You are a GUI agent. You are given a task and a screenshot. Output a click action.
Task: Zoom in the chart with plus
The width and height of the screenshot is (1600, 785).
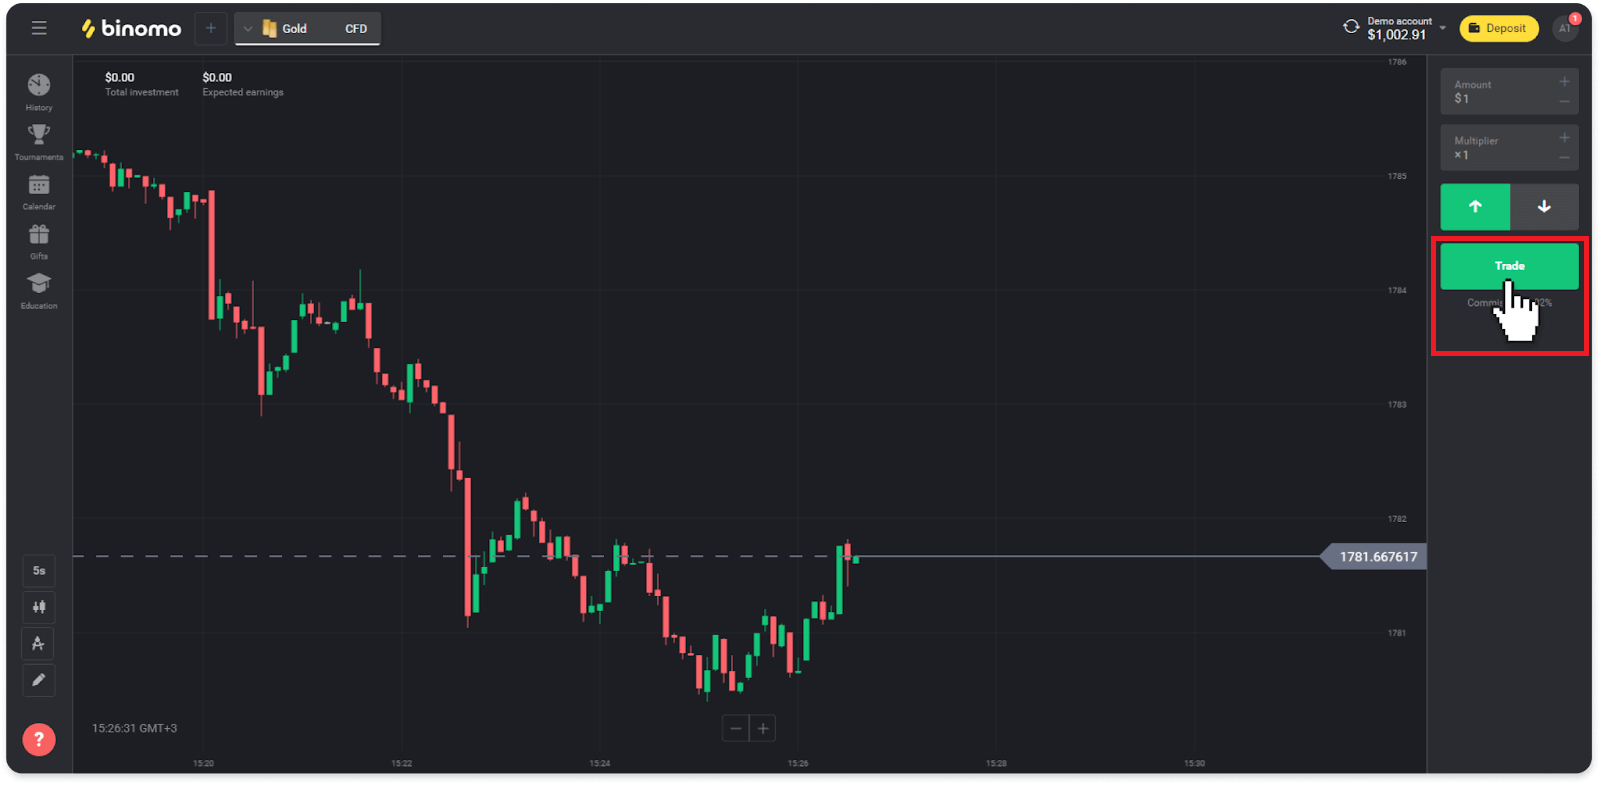click(763, 729)
